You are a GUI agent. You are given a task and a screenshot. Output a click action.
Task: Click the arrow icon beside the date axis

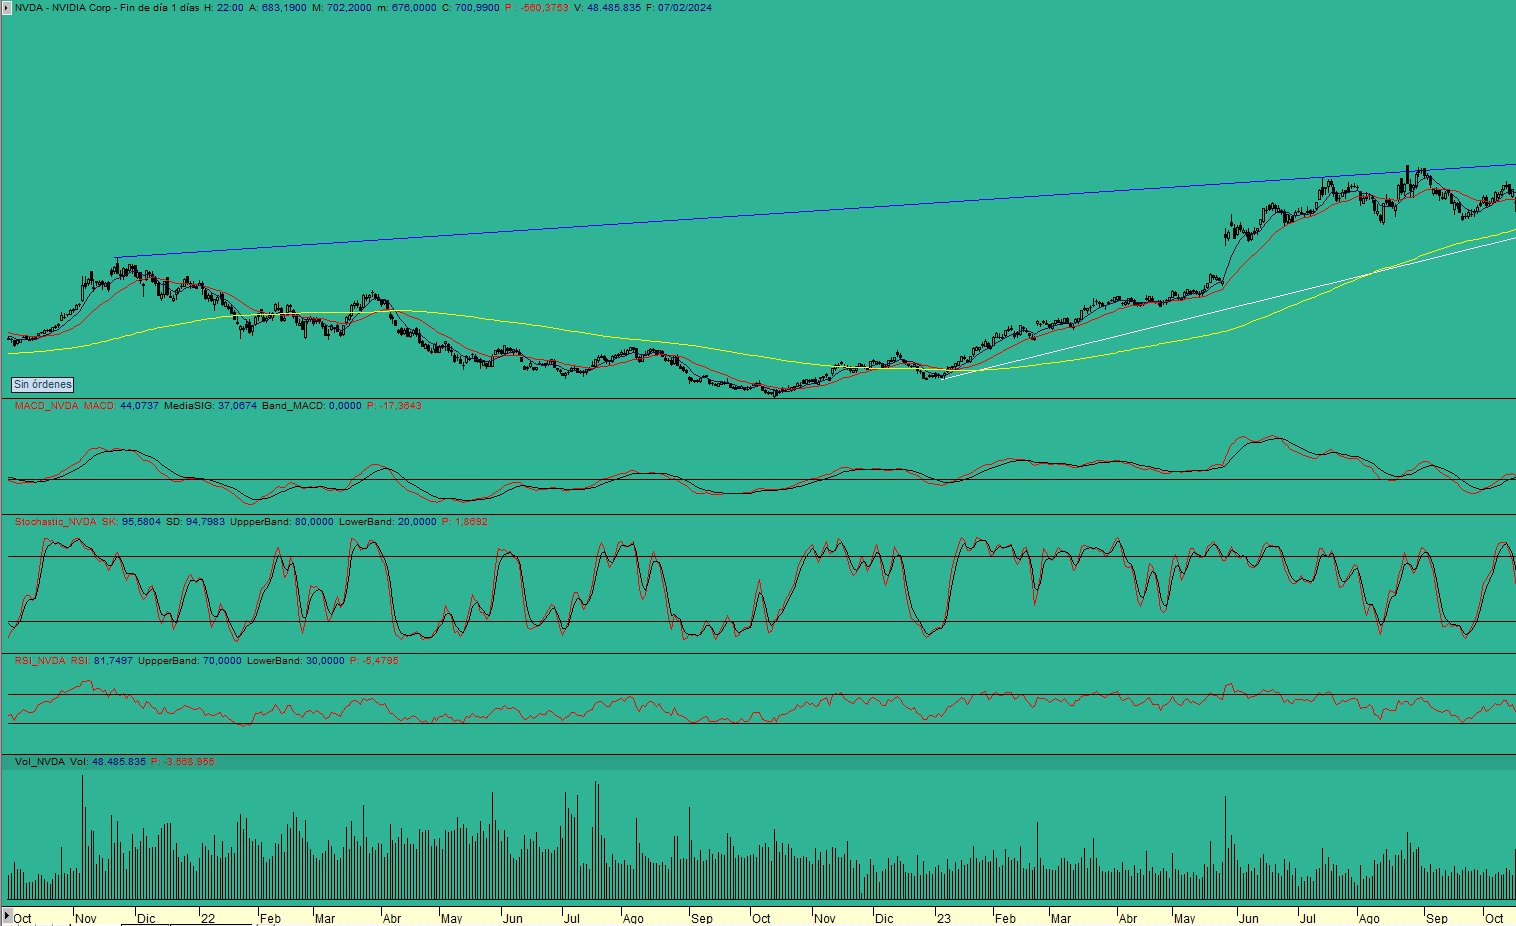[x=6, y=917]
